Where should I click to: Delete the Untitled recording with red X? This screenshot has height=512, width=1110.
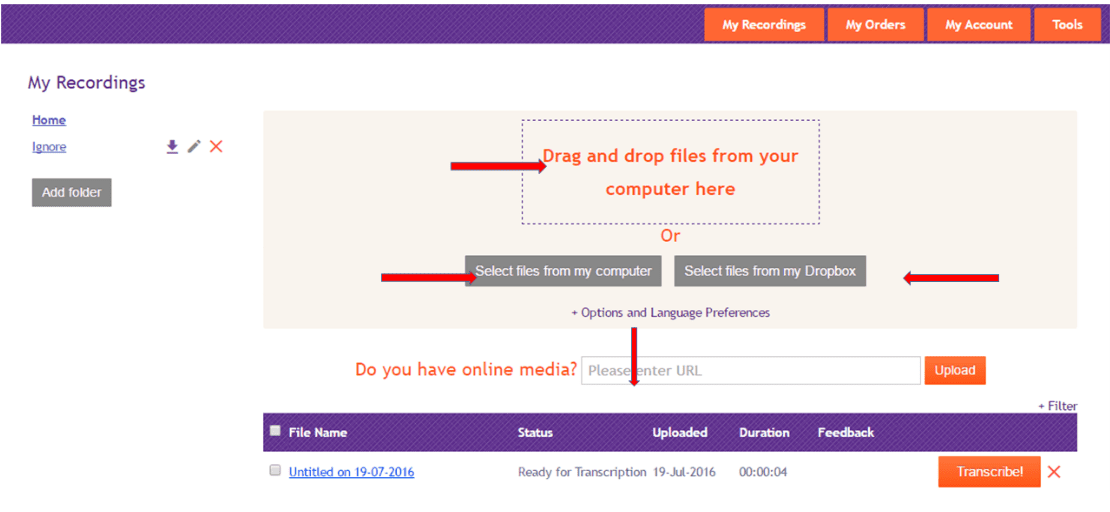pyautogui.click(x=1054, y=472)
